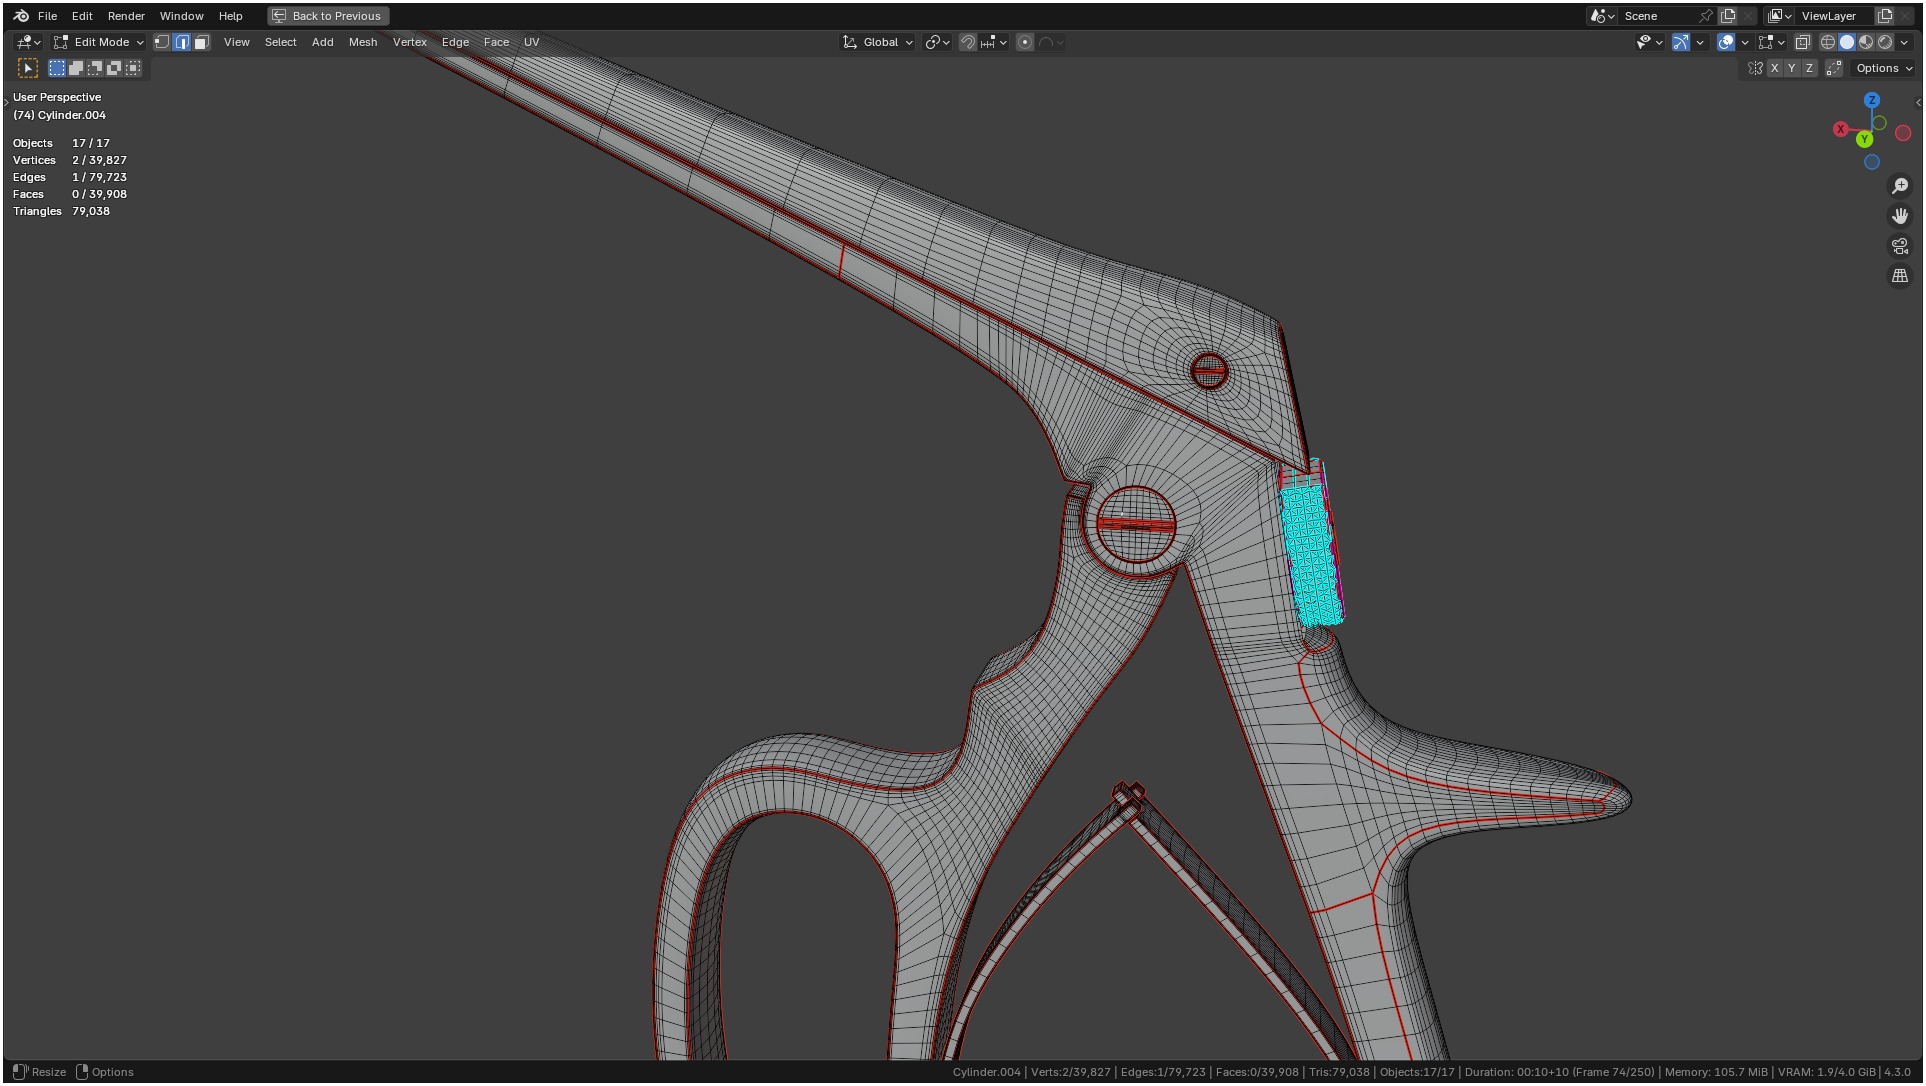Switch to vertex select mode
The height and width of the screenshot is (1086, 1926).
tap(162, 42)
